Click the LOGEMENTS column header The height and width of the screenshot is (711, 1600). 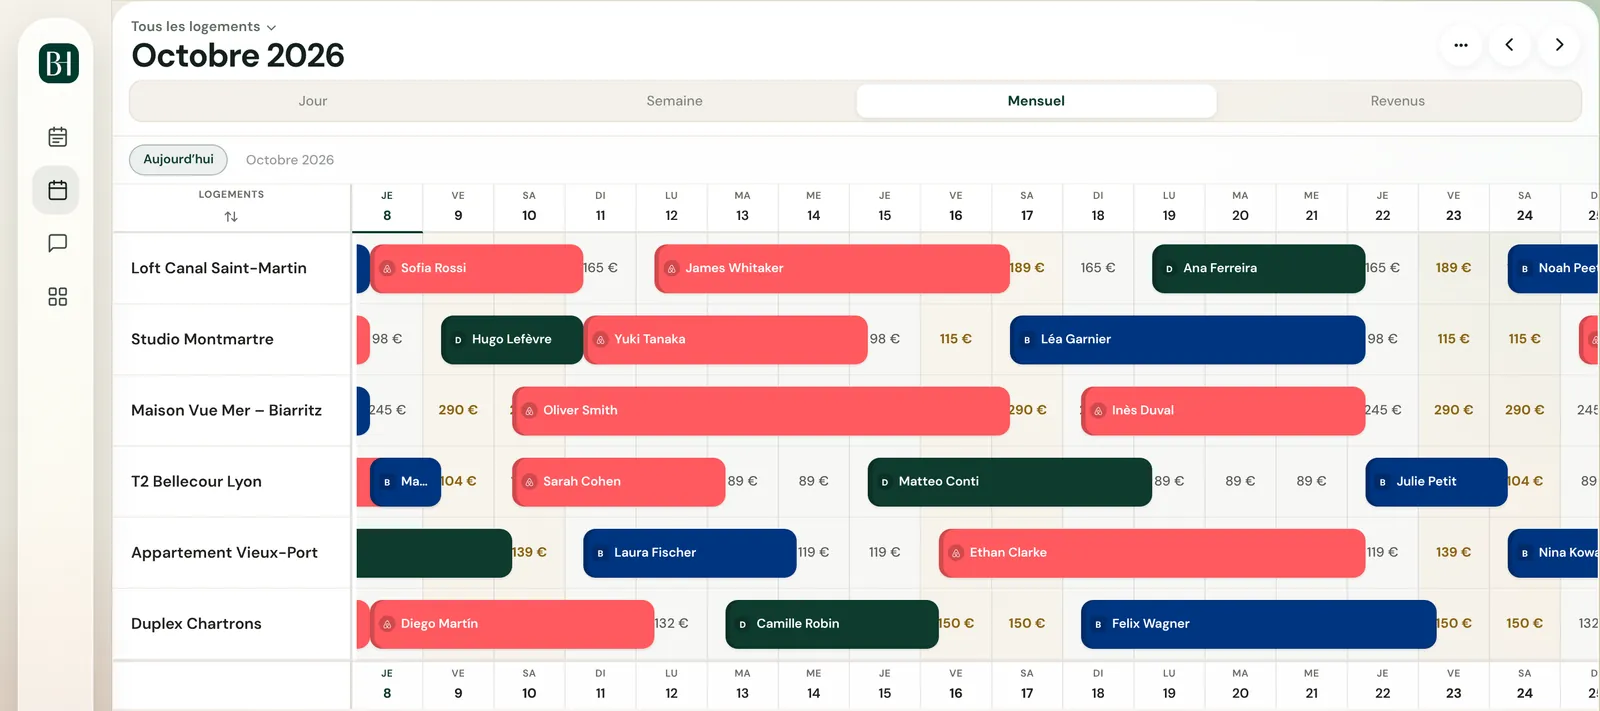(x=231, y=195)
